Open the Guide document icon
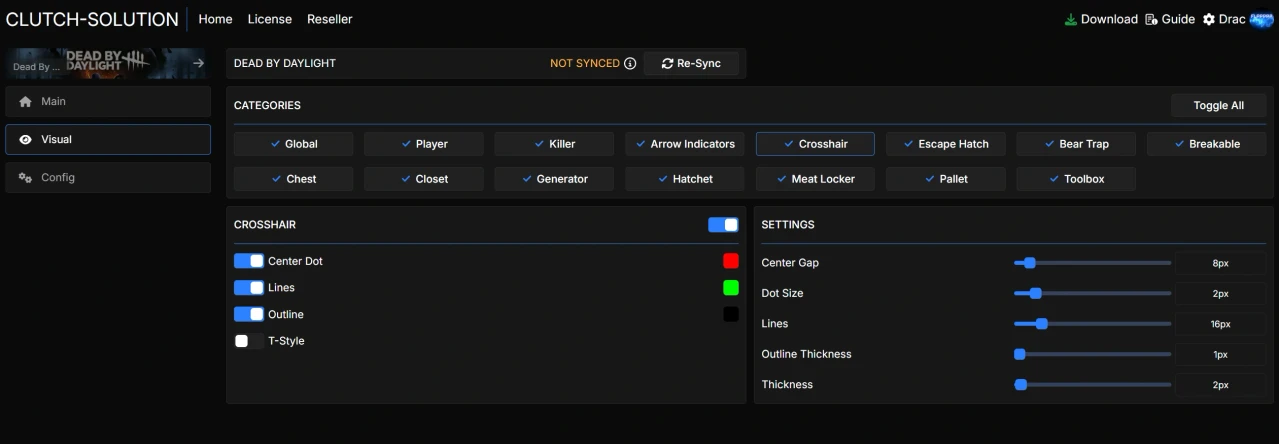This screenshot has width=1279, height=444. pyautogui.click(x=1151, y=19)
